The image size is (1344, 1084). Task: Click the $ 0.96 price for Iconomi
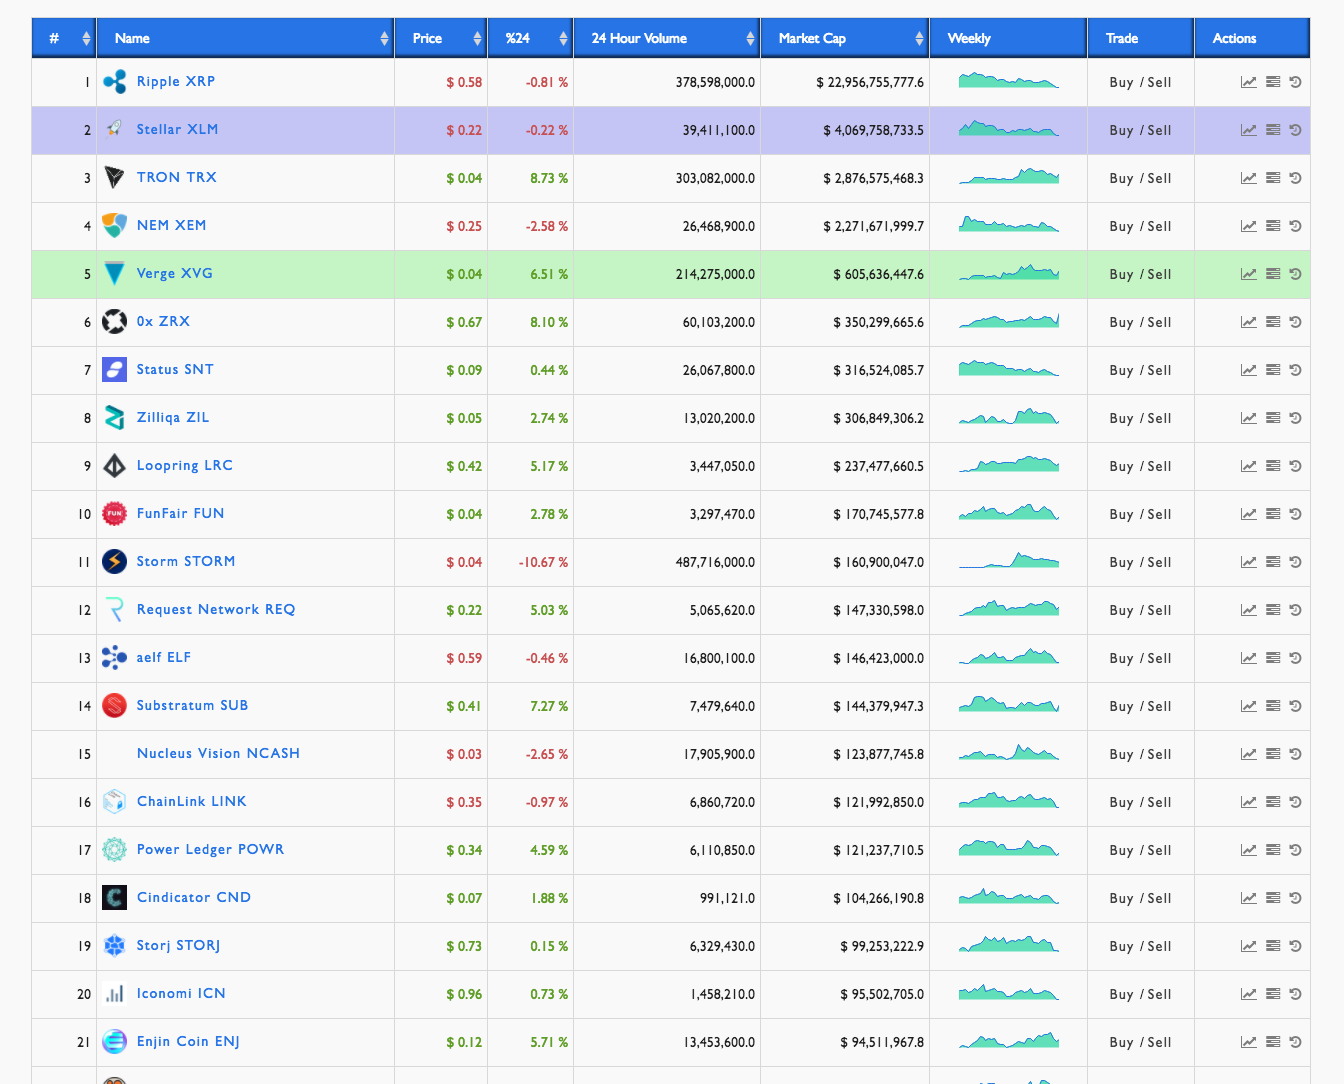click(x=464, y=994)
